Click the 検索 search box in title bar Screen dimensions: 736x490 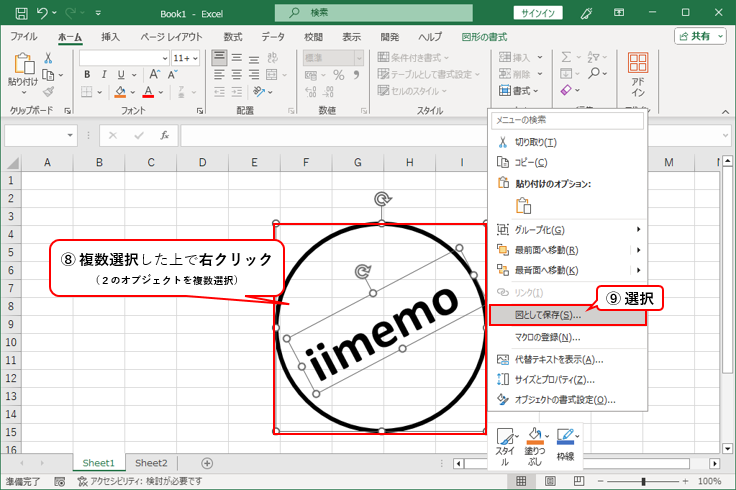pyautogui.click(x=374, y=13)
